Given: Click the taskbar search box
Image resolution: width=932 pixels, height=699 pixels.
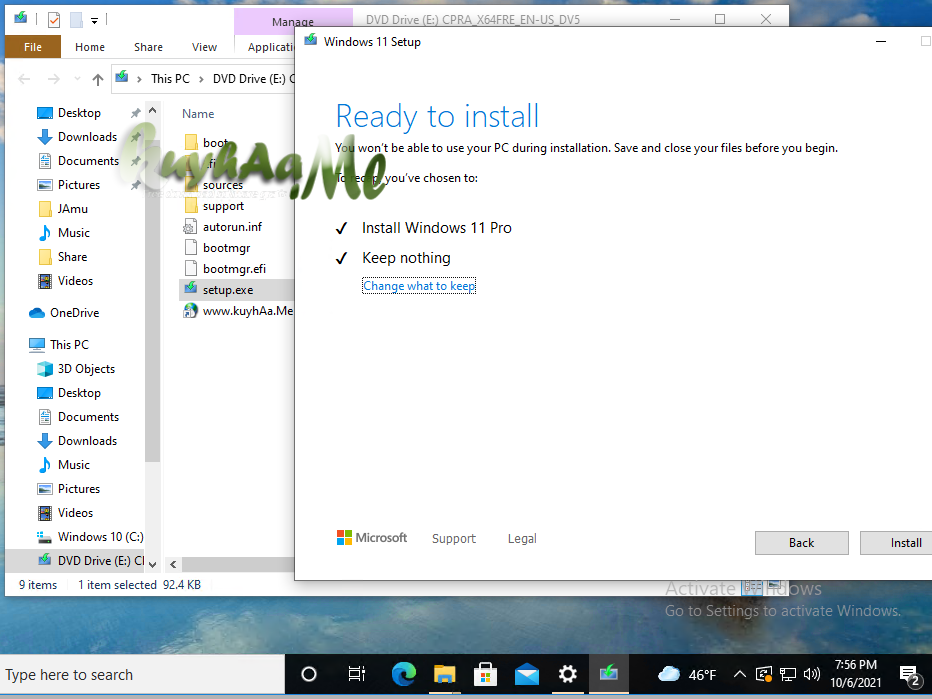Looking at the screenshot, I should (143, 675).
